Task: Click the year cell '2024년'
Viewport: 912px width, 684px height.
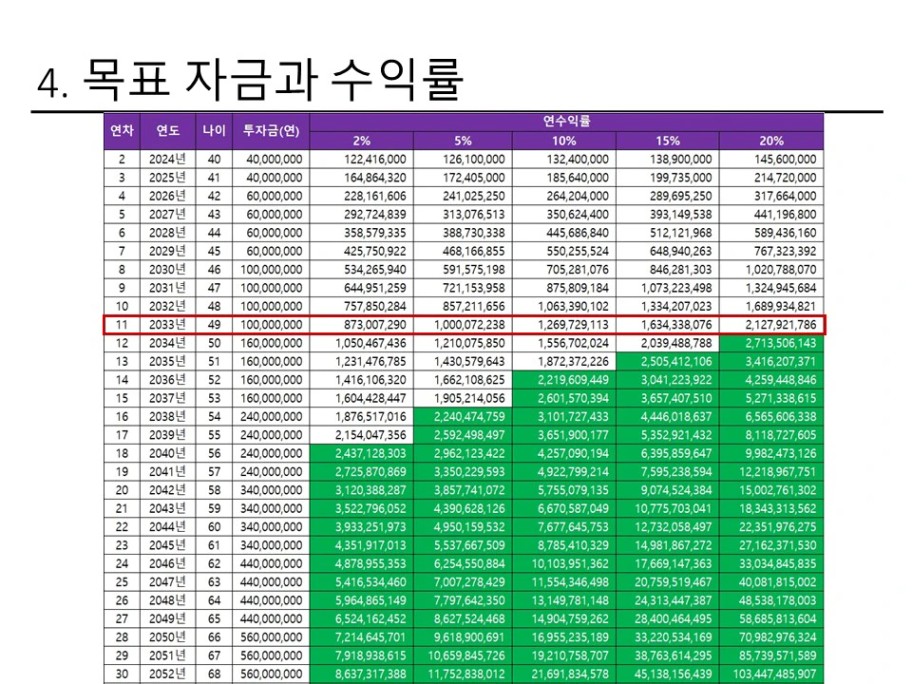Action: click(x=168, y=159)
